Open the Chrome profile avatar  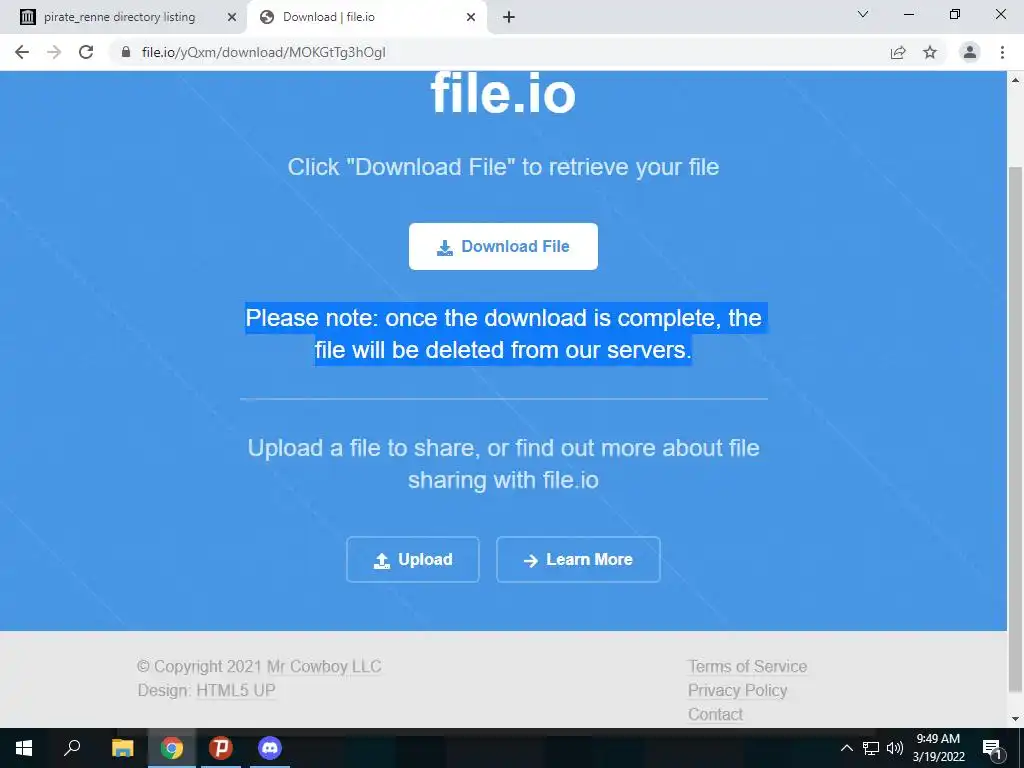tap(970, 52)
